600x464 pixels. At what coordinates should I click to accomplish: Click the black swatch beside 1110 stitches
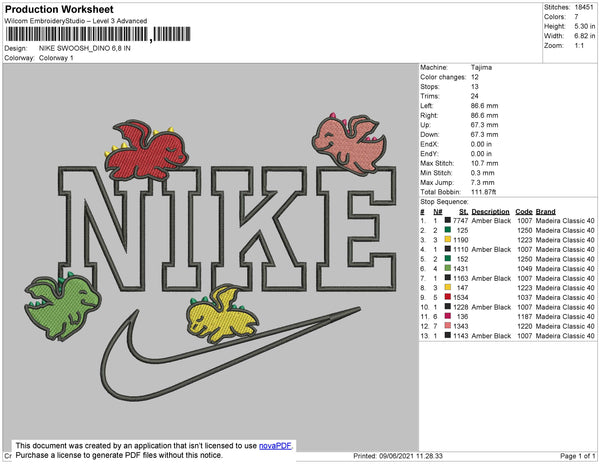pos(447,249)
